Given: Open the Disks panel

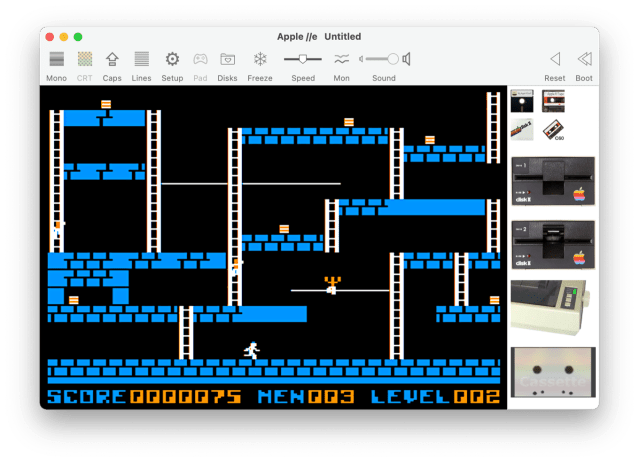Looking at the screenshot, I should [x=228, y=60].
